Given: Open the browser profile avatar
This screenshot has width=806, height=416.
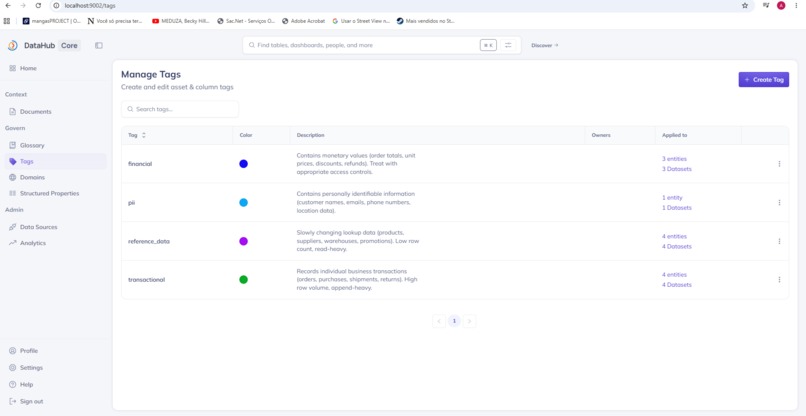Looking at the screenshot, I should pyautogui.click(x=781, y=5).
